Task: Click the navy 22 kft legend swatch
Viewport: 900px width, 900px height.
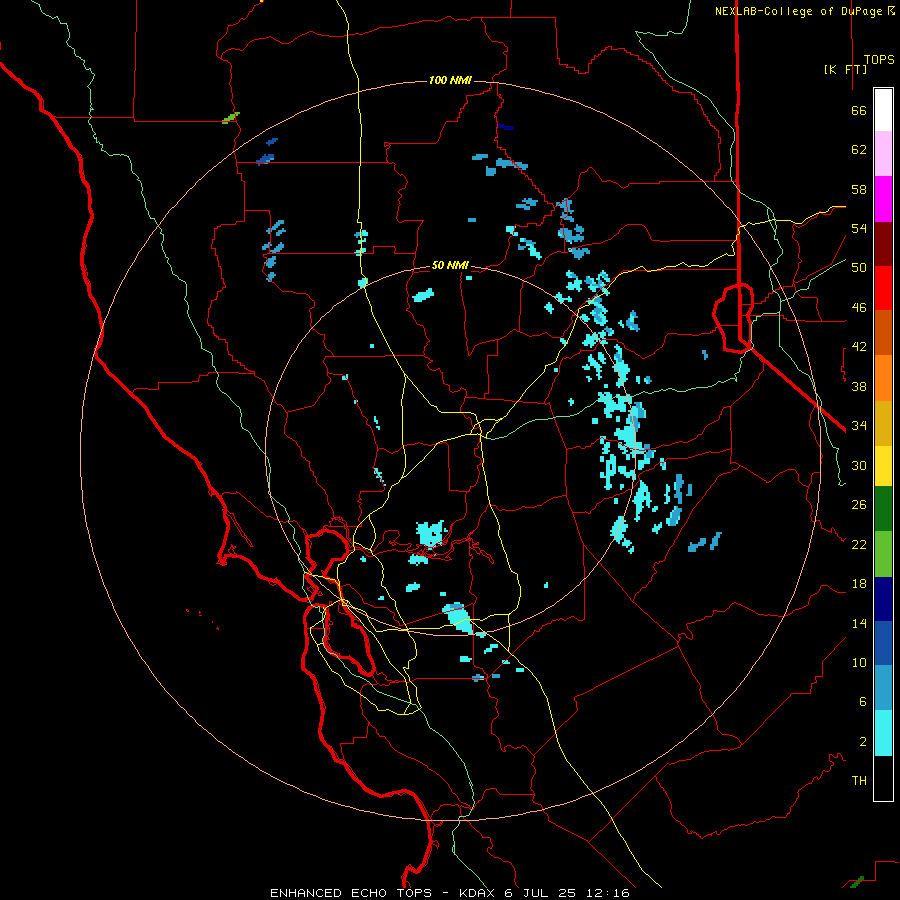Action: 883,599
